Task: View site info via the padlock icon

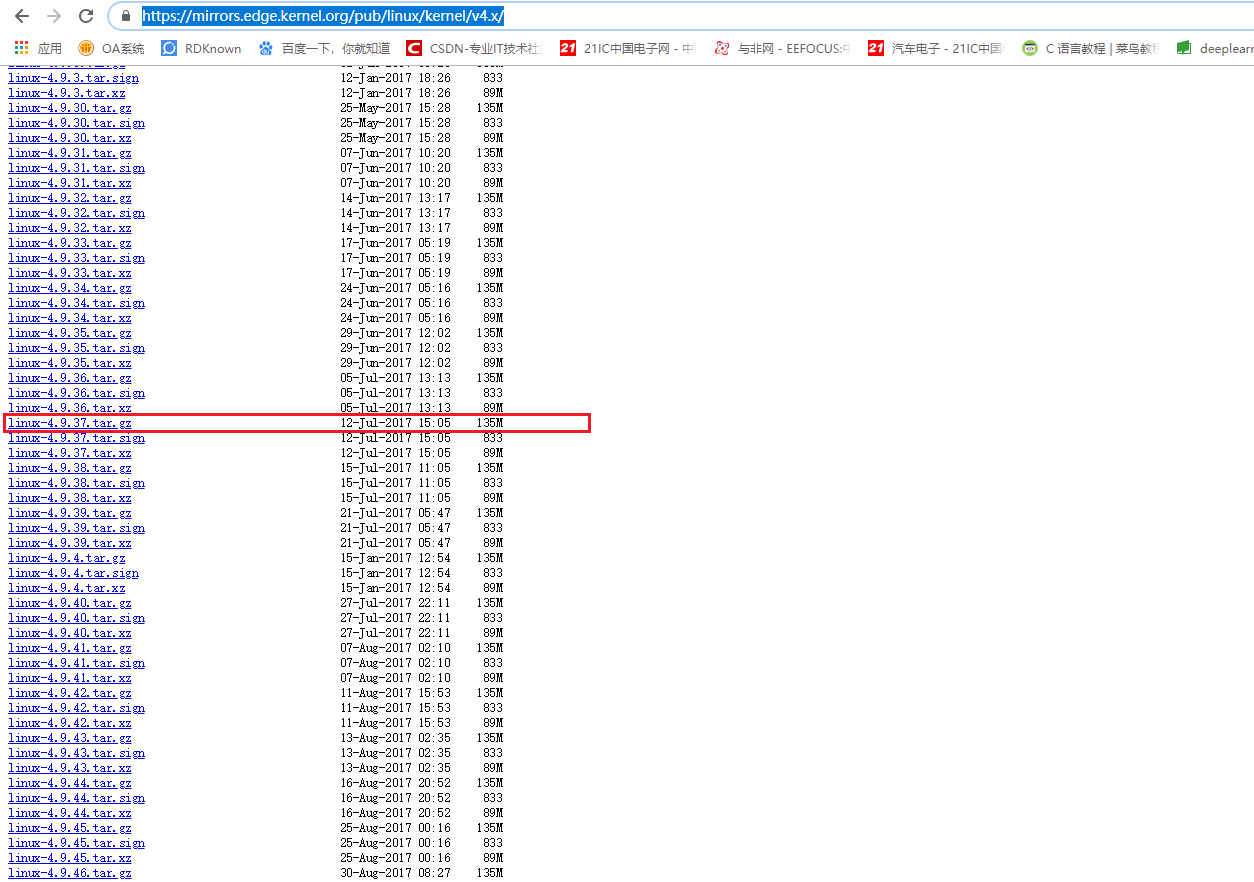Action: tap(126, 16)
